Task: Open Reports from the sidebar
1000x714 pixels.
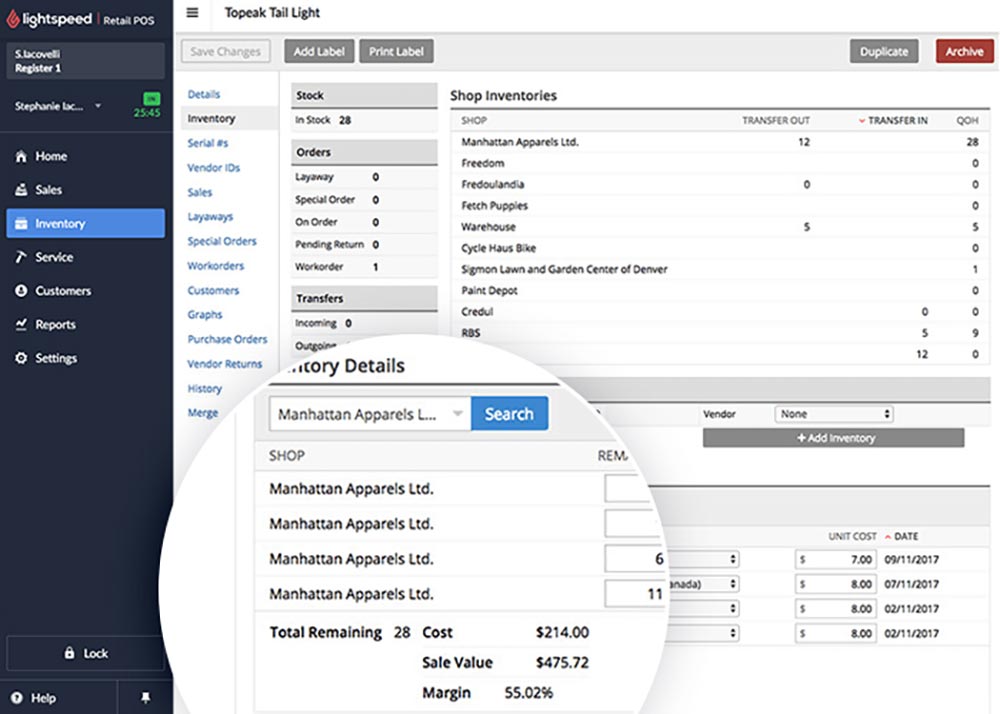Action: coord(85,324)
